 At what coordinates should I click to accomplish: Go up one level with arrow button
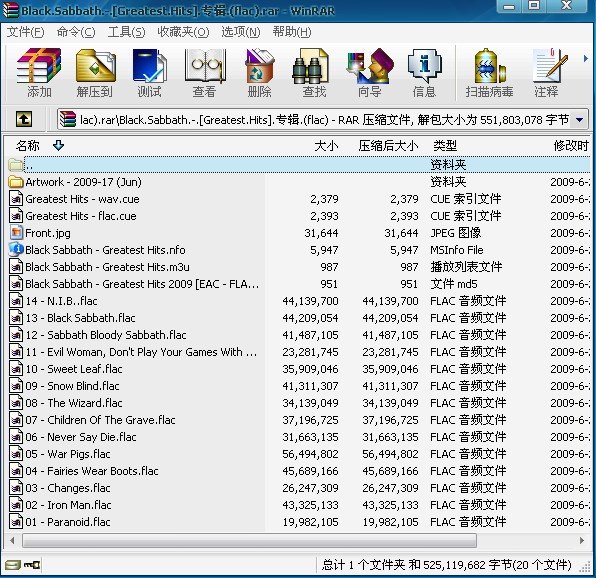(24, 119)
